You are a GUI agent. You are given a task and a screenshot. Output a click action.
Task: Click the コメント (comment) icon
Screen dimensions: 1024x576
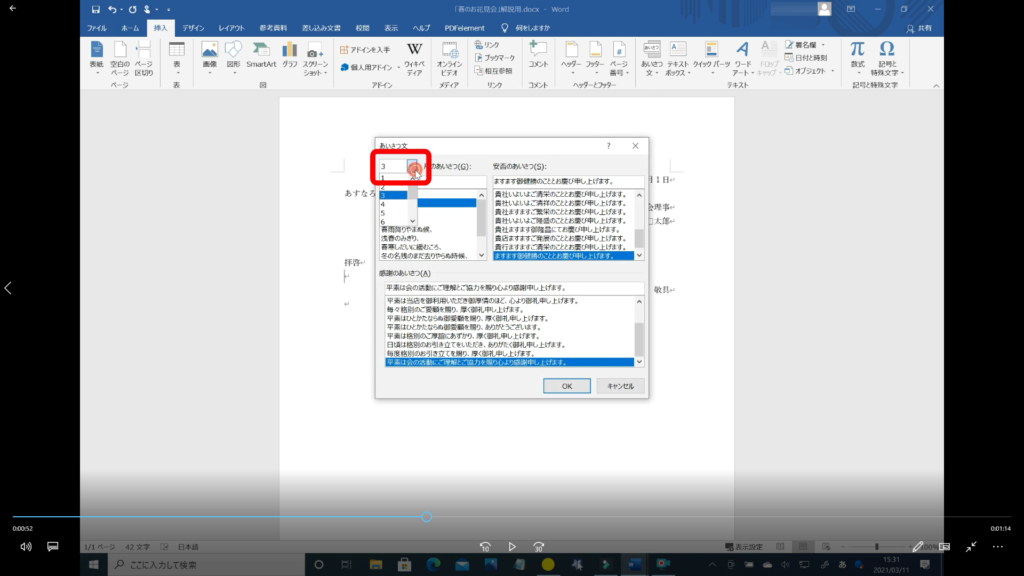[538, 55]
